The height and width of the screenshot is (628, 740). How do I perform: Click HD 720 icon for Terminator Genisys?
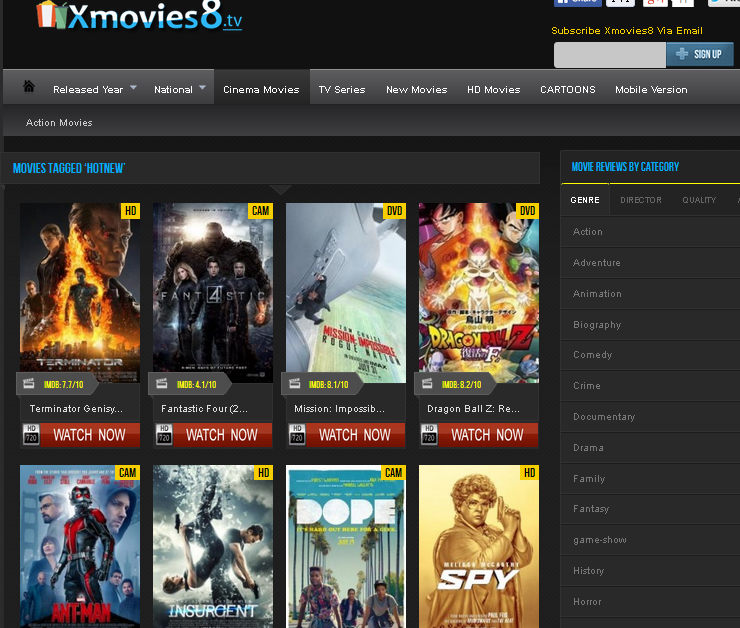pos(31,435)
